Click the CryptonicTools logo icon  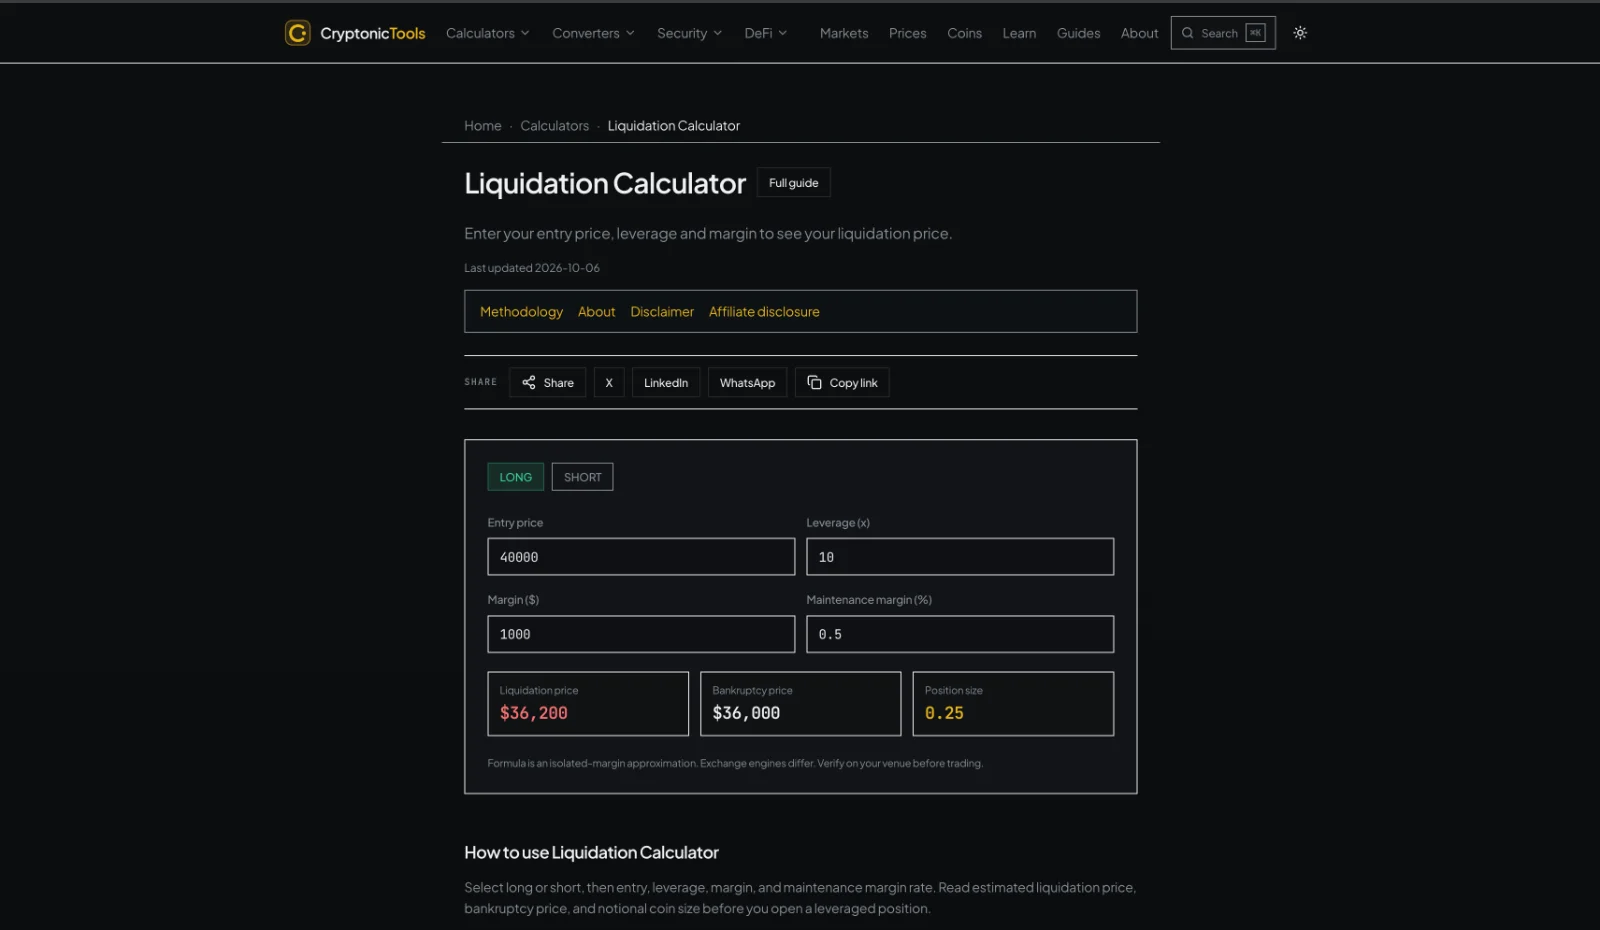coord(297,33)
